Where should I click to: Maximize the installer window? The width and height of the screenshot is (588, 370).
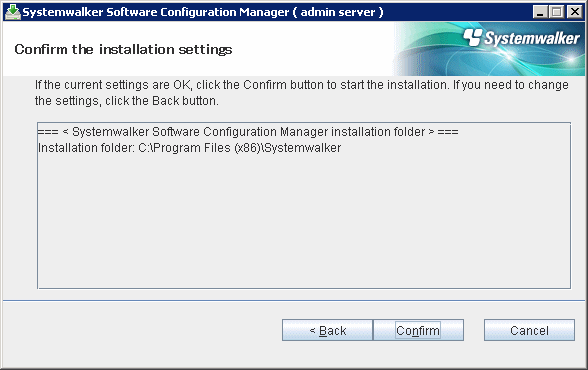(x=557, y=12)
